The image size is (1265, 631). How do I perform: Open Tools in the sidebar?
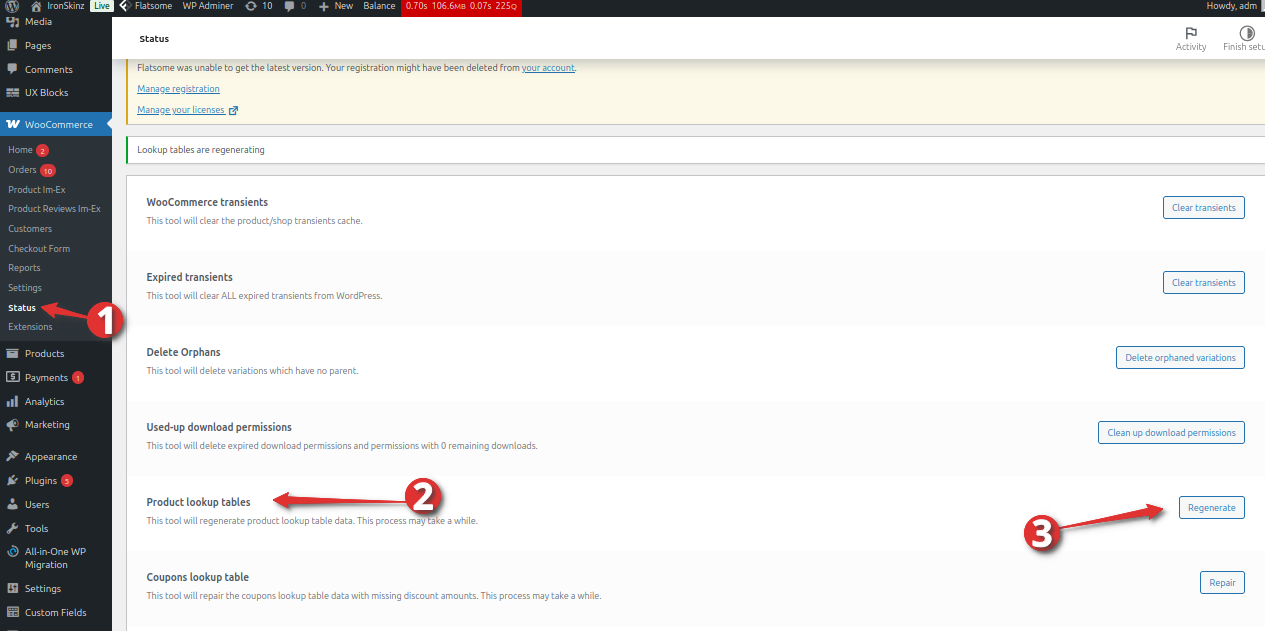36,529
